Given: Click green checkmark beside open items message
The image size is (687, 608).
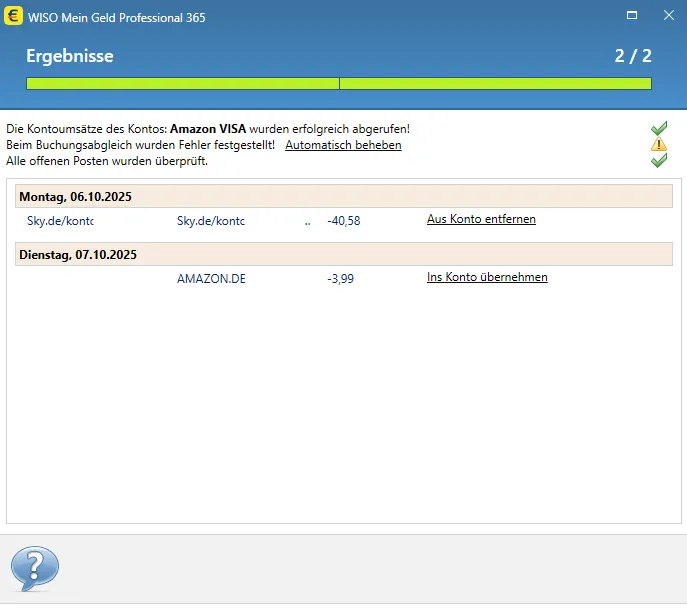Looking at the screenshot, I should (658, 161).
